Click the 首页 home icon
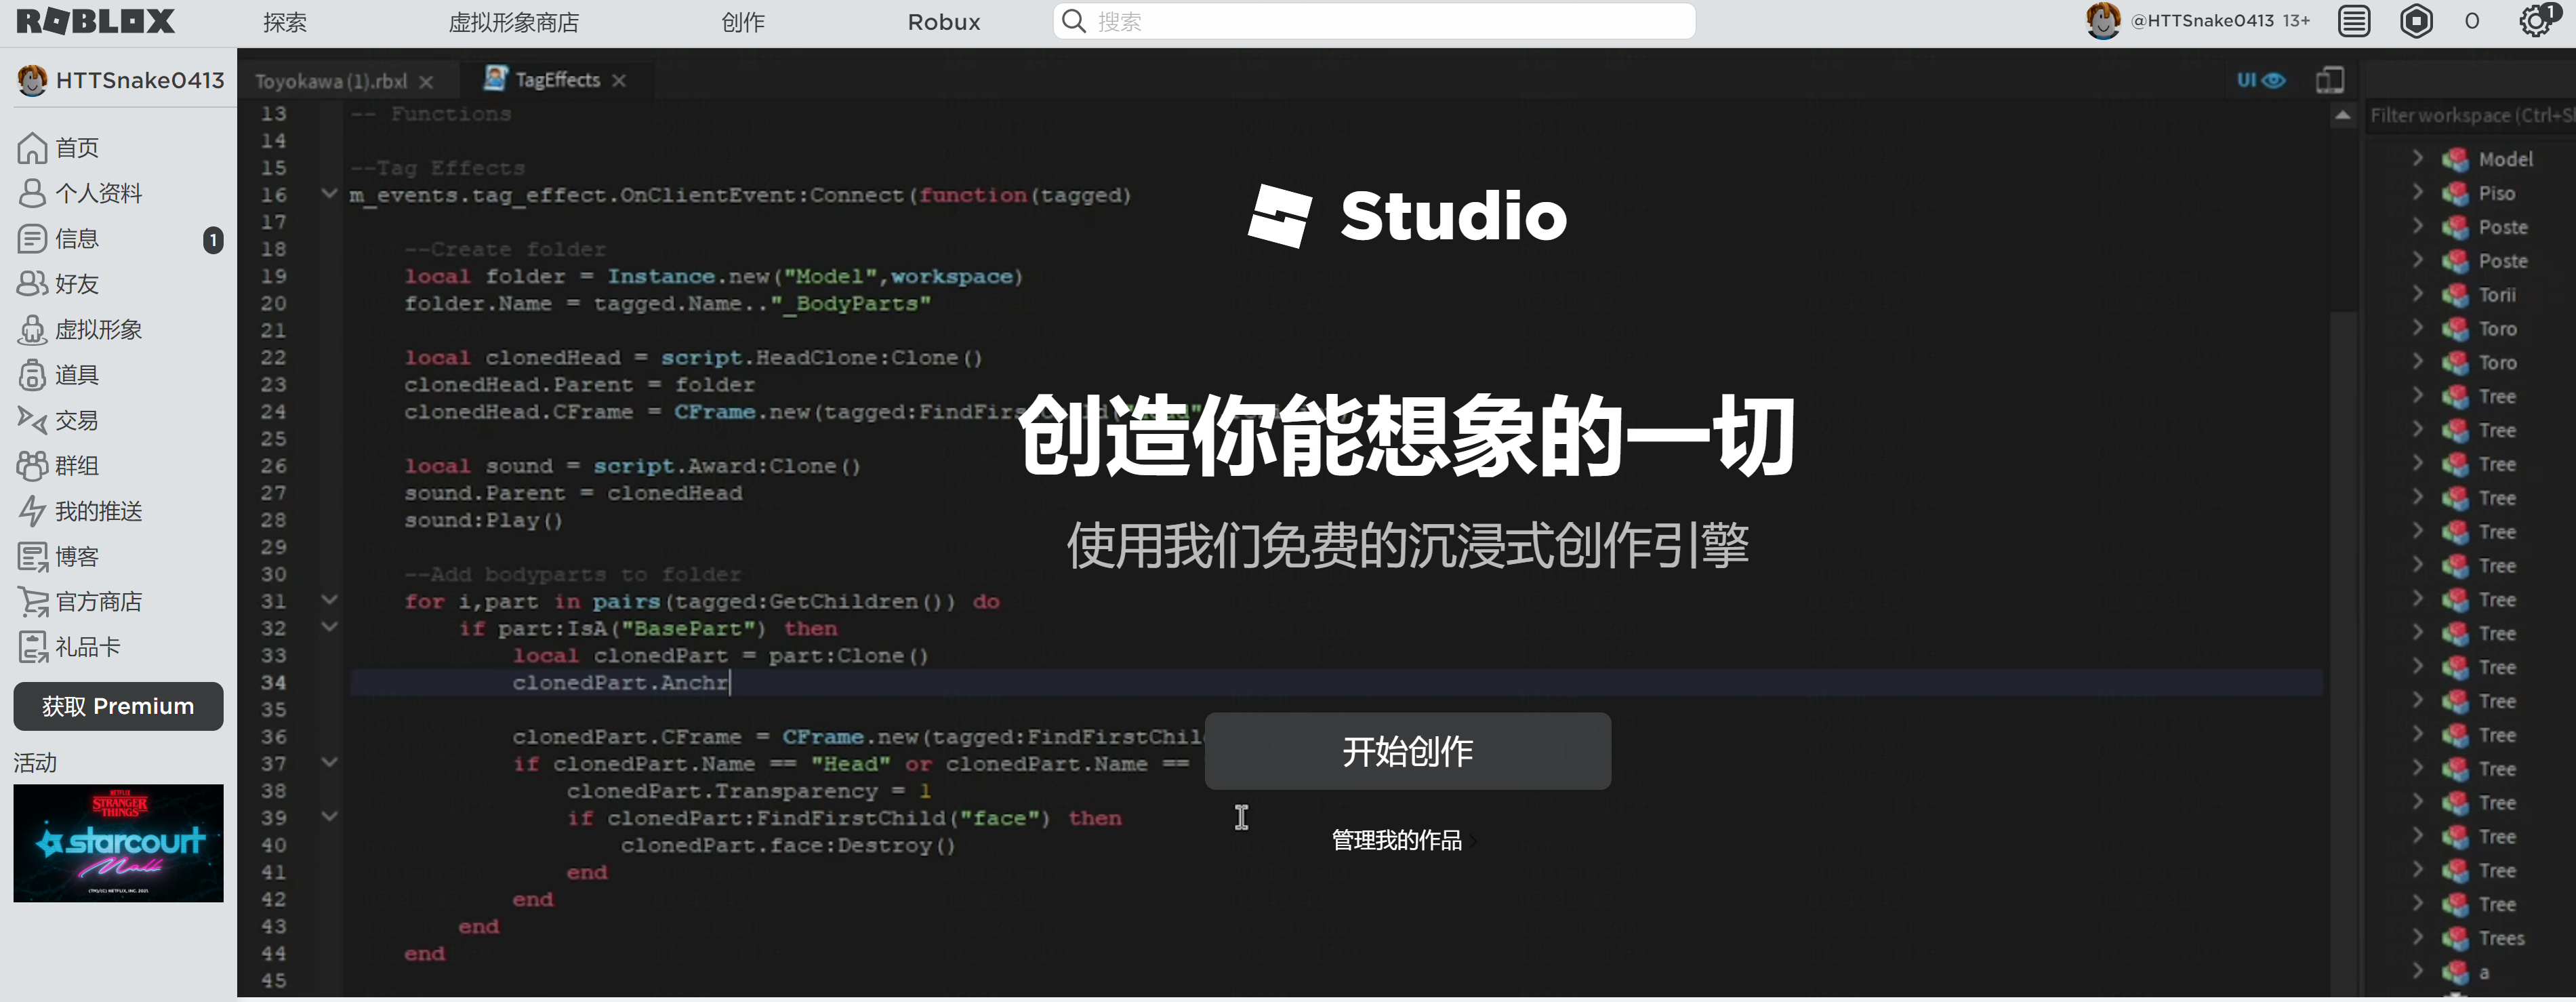This screenshot has height=1002, width=2576. pos(32,148)
